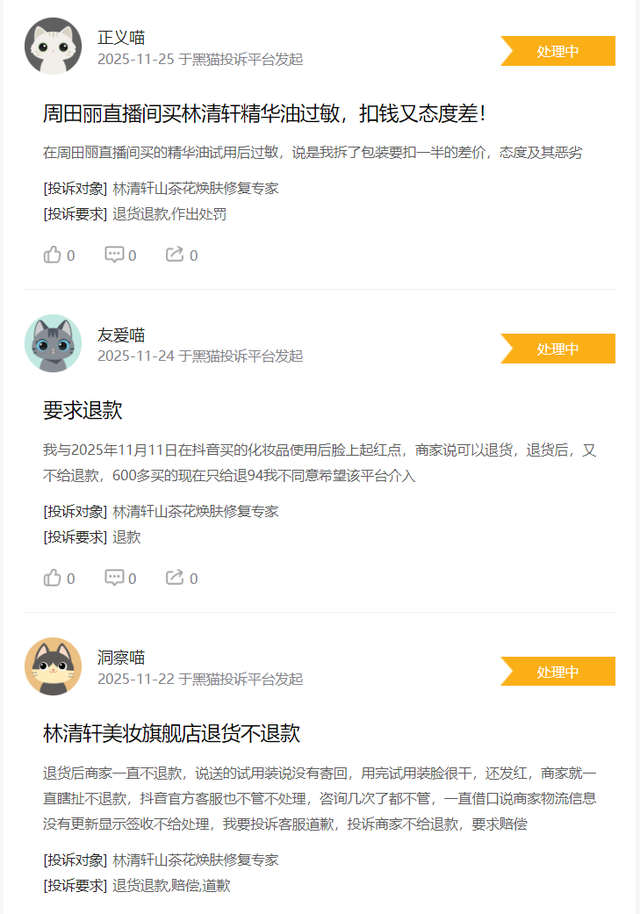Open comments on 正义喵 complaint
This screenshot has height=914, width=640.
click(x=121, y=255)
